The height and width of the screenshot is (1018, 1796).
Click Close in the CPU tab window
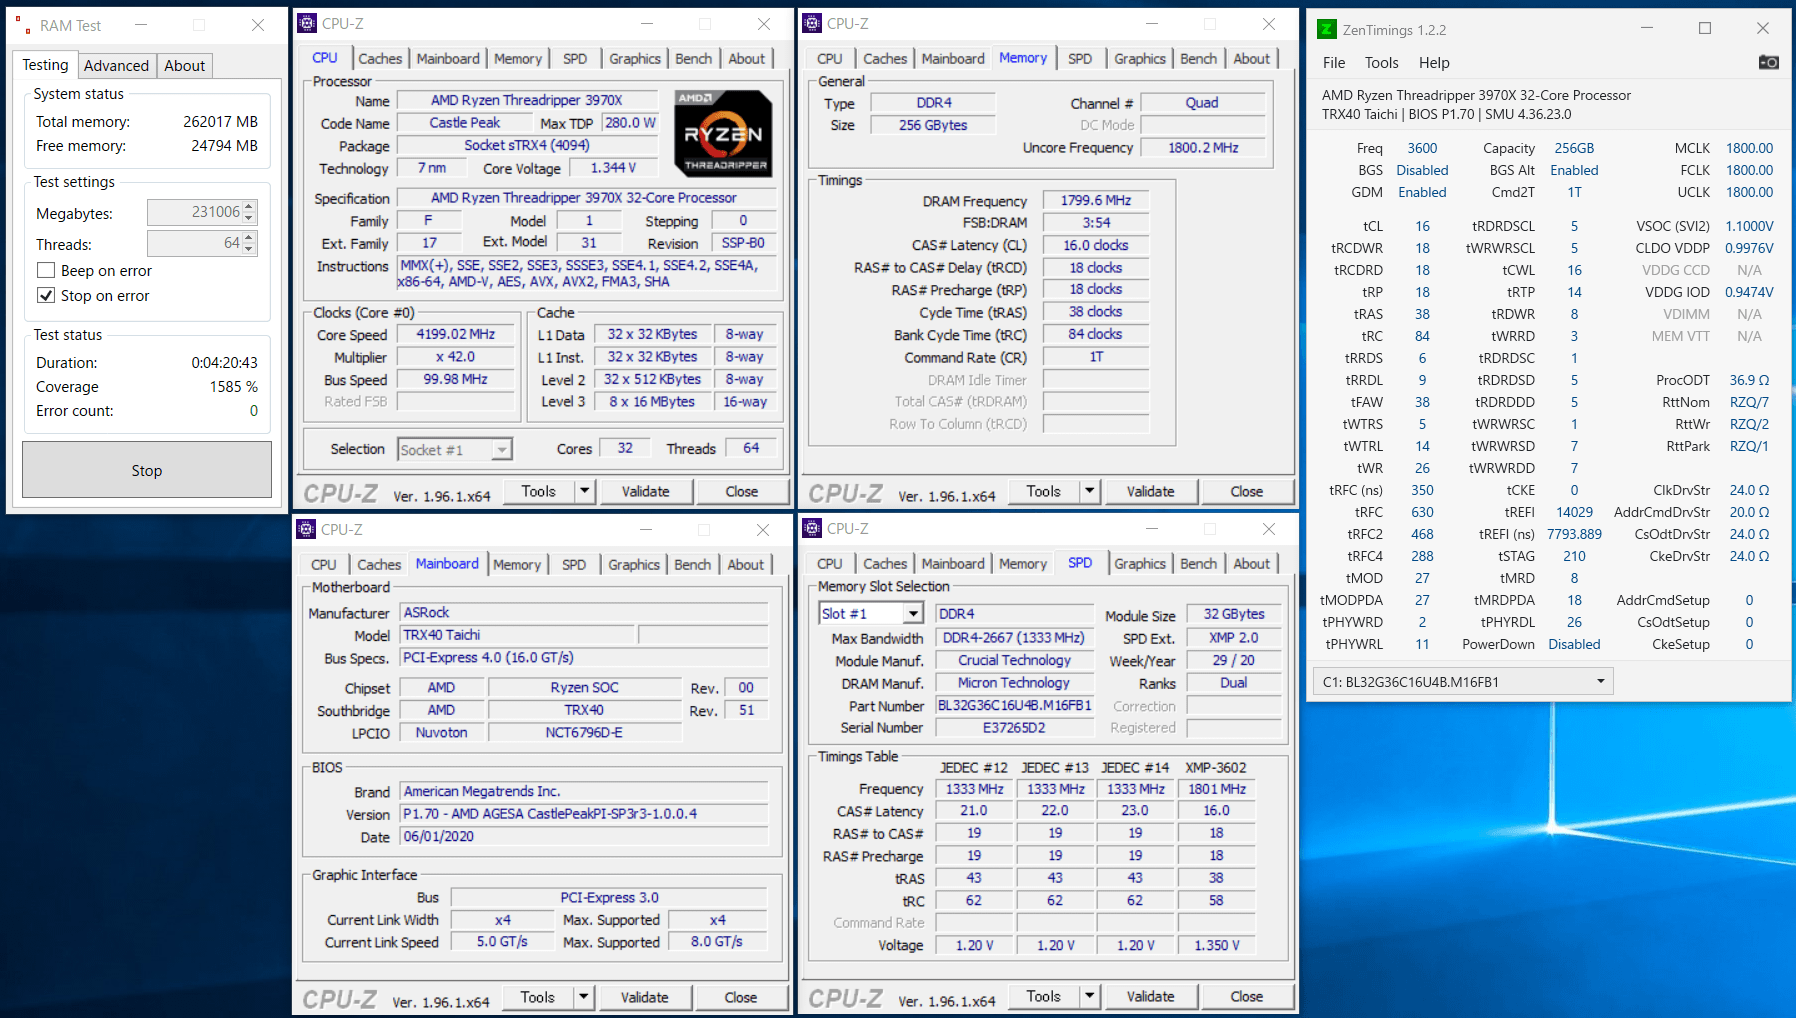(741, 491)
